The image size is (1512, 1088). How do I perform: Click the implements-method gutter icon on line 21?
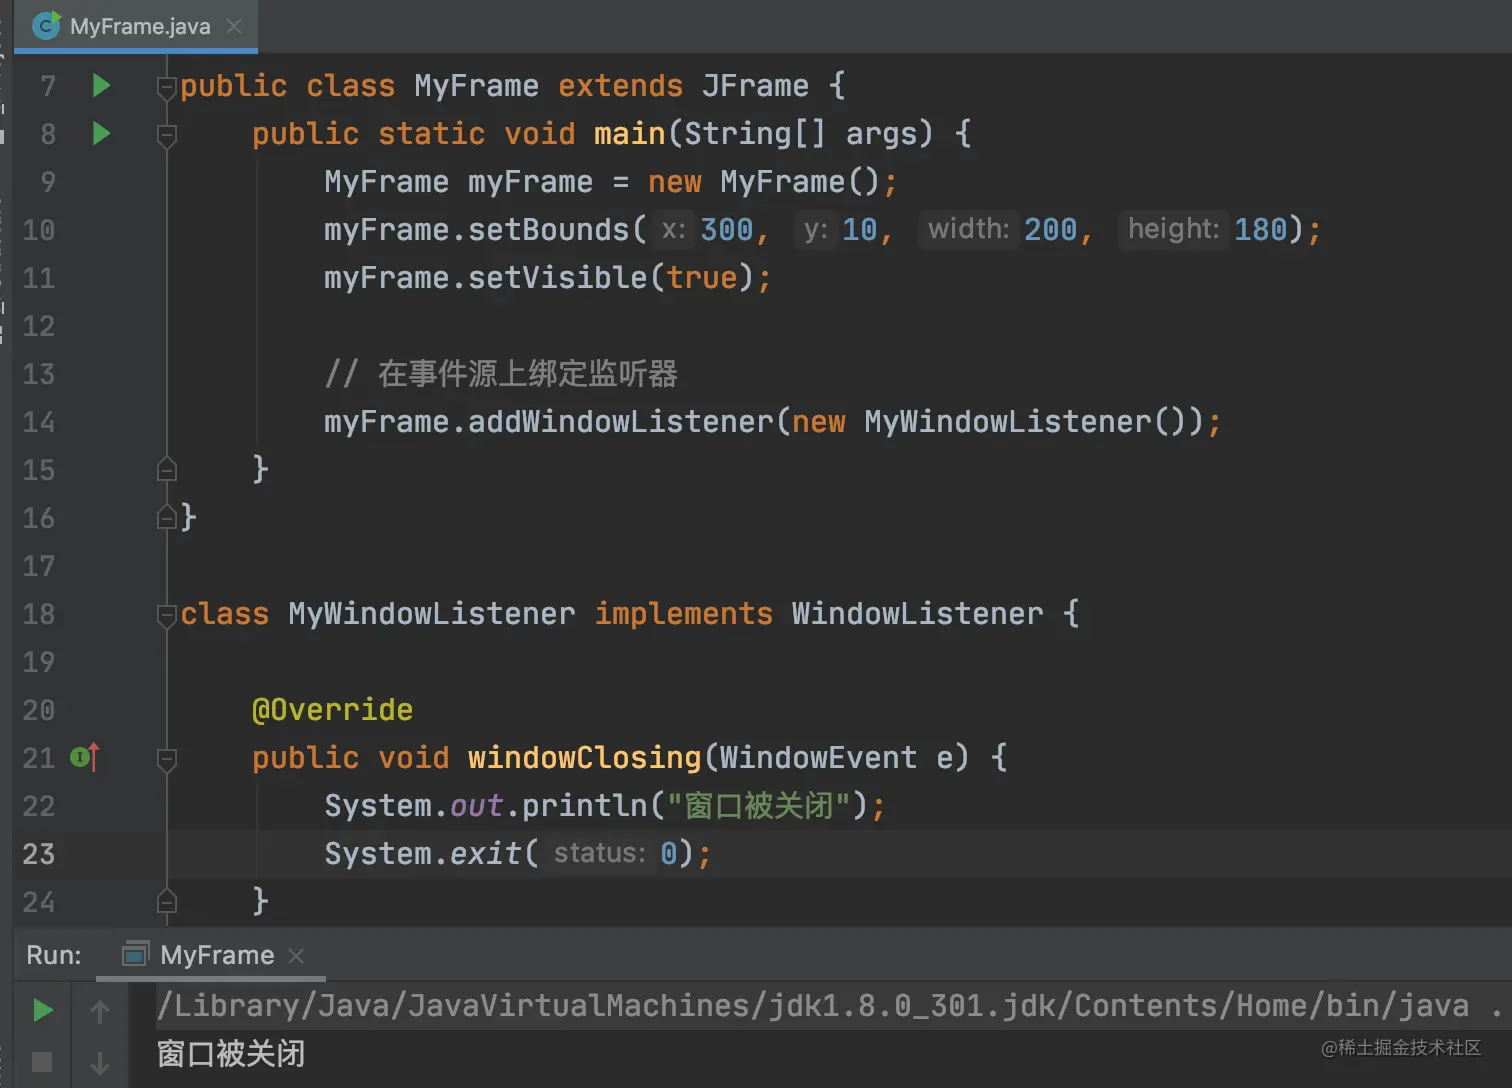[x=85, y=757]
